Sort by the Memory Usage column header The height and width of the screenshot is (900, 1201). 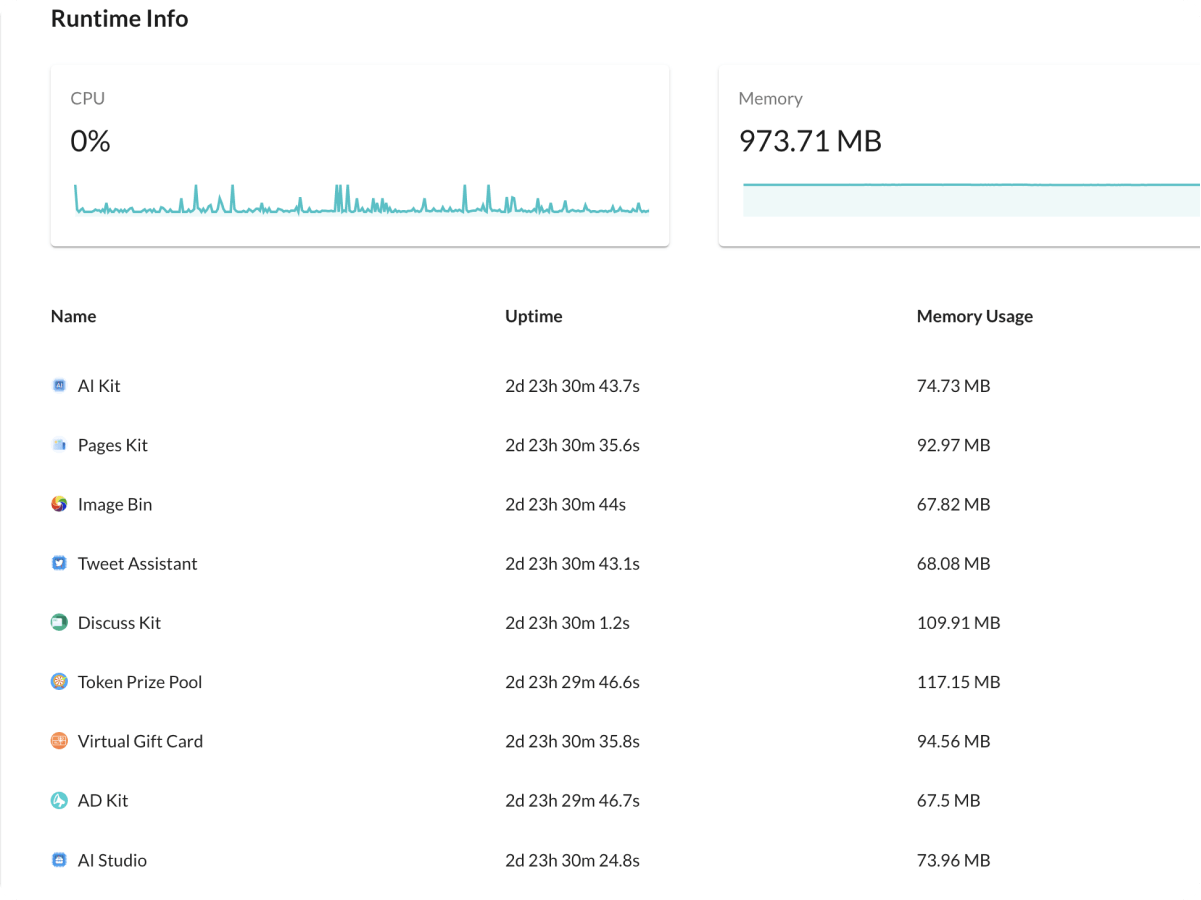[x=975, y=316]
